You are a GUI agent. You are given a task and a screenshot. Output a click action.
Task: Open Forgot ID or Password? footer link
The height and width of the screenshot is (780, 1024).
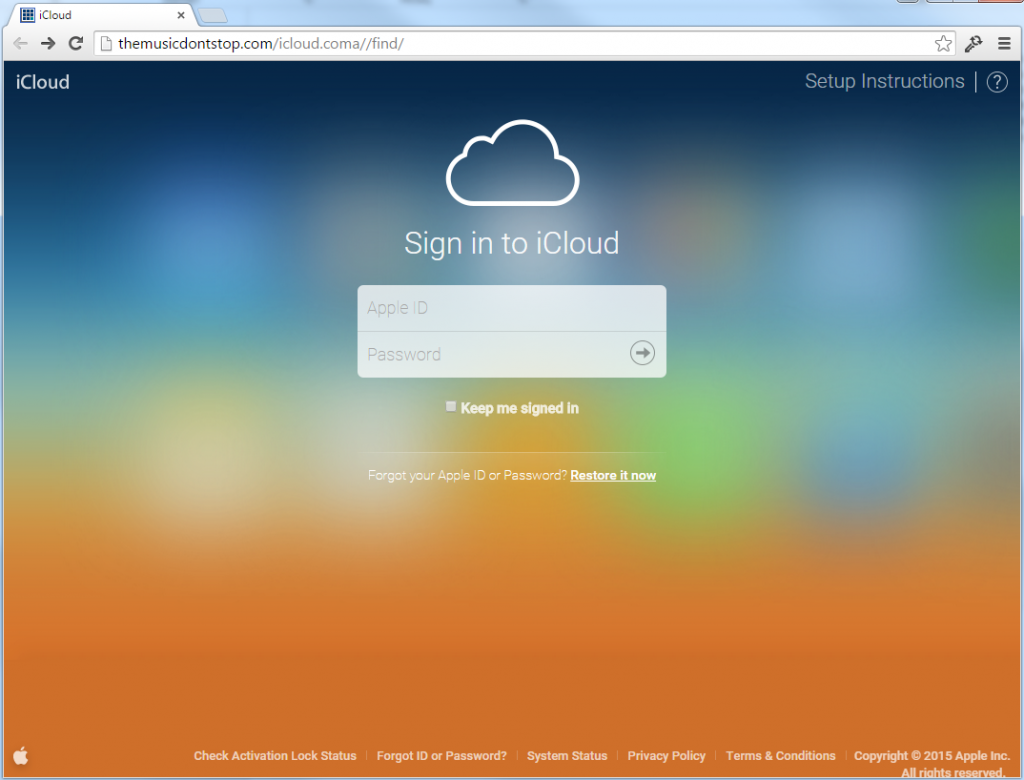click(441, 756)
